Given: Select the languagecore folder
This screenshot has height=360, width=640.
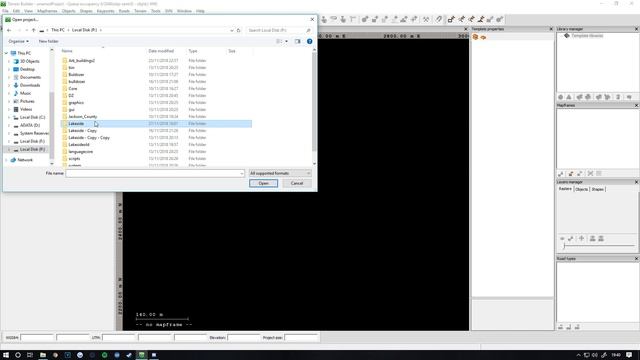Looking at the screenshot, I should click(81, 151).
